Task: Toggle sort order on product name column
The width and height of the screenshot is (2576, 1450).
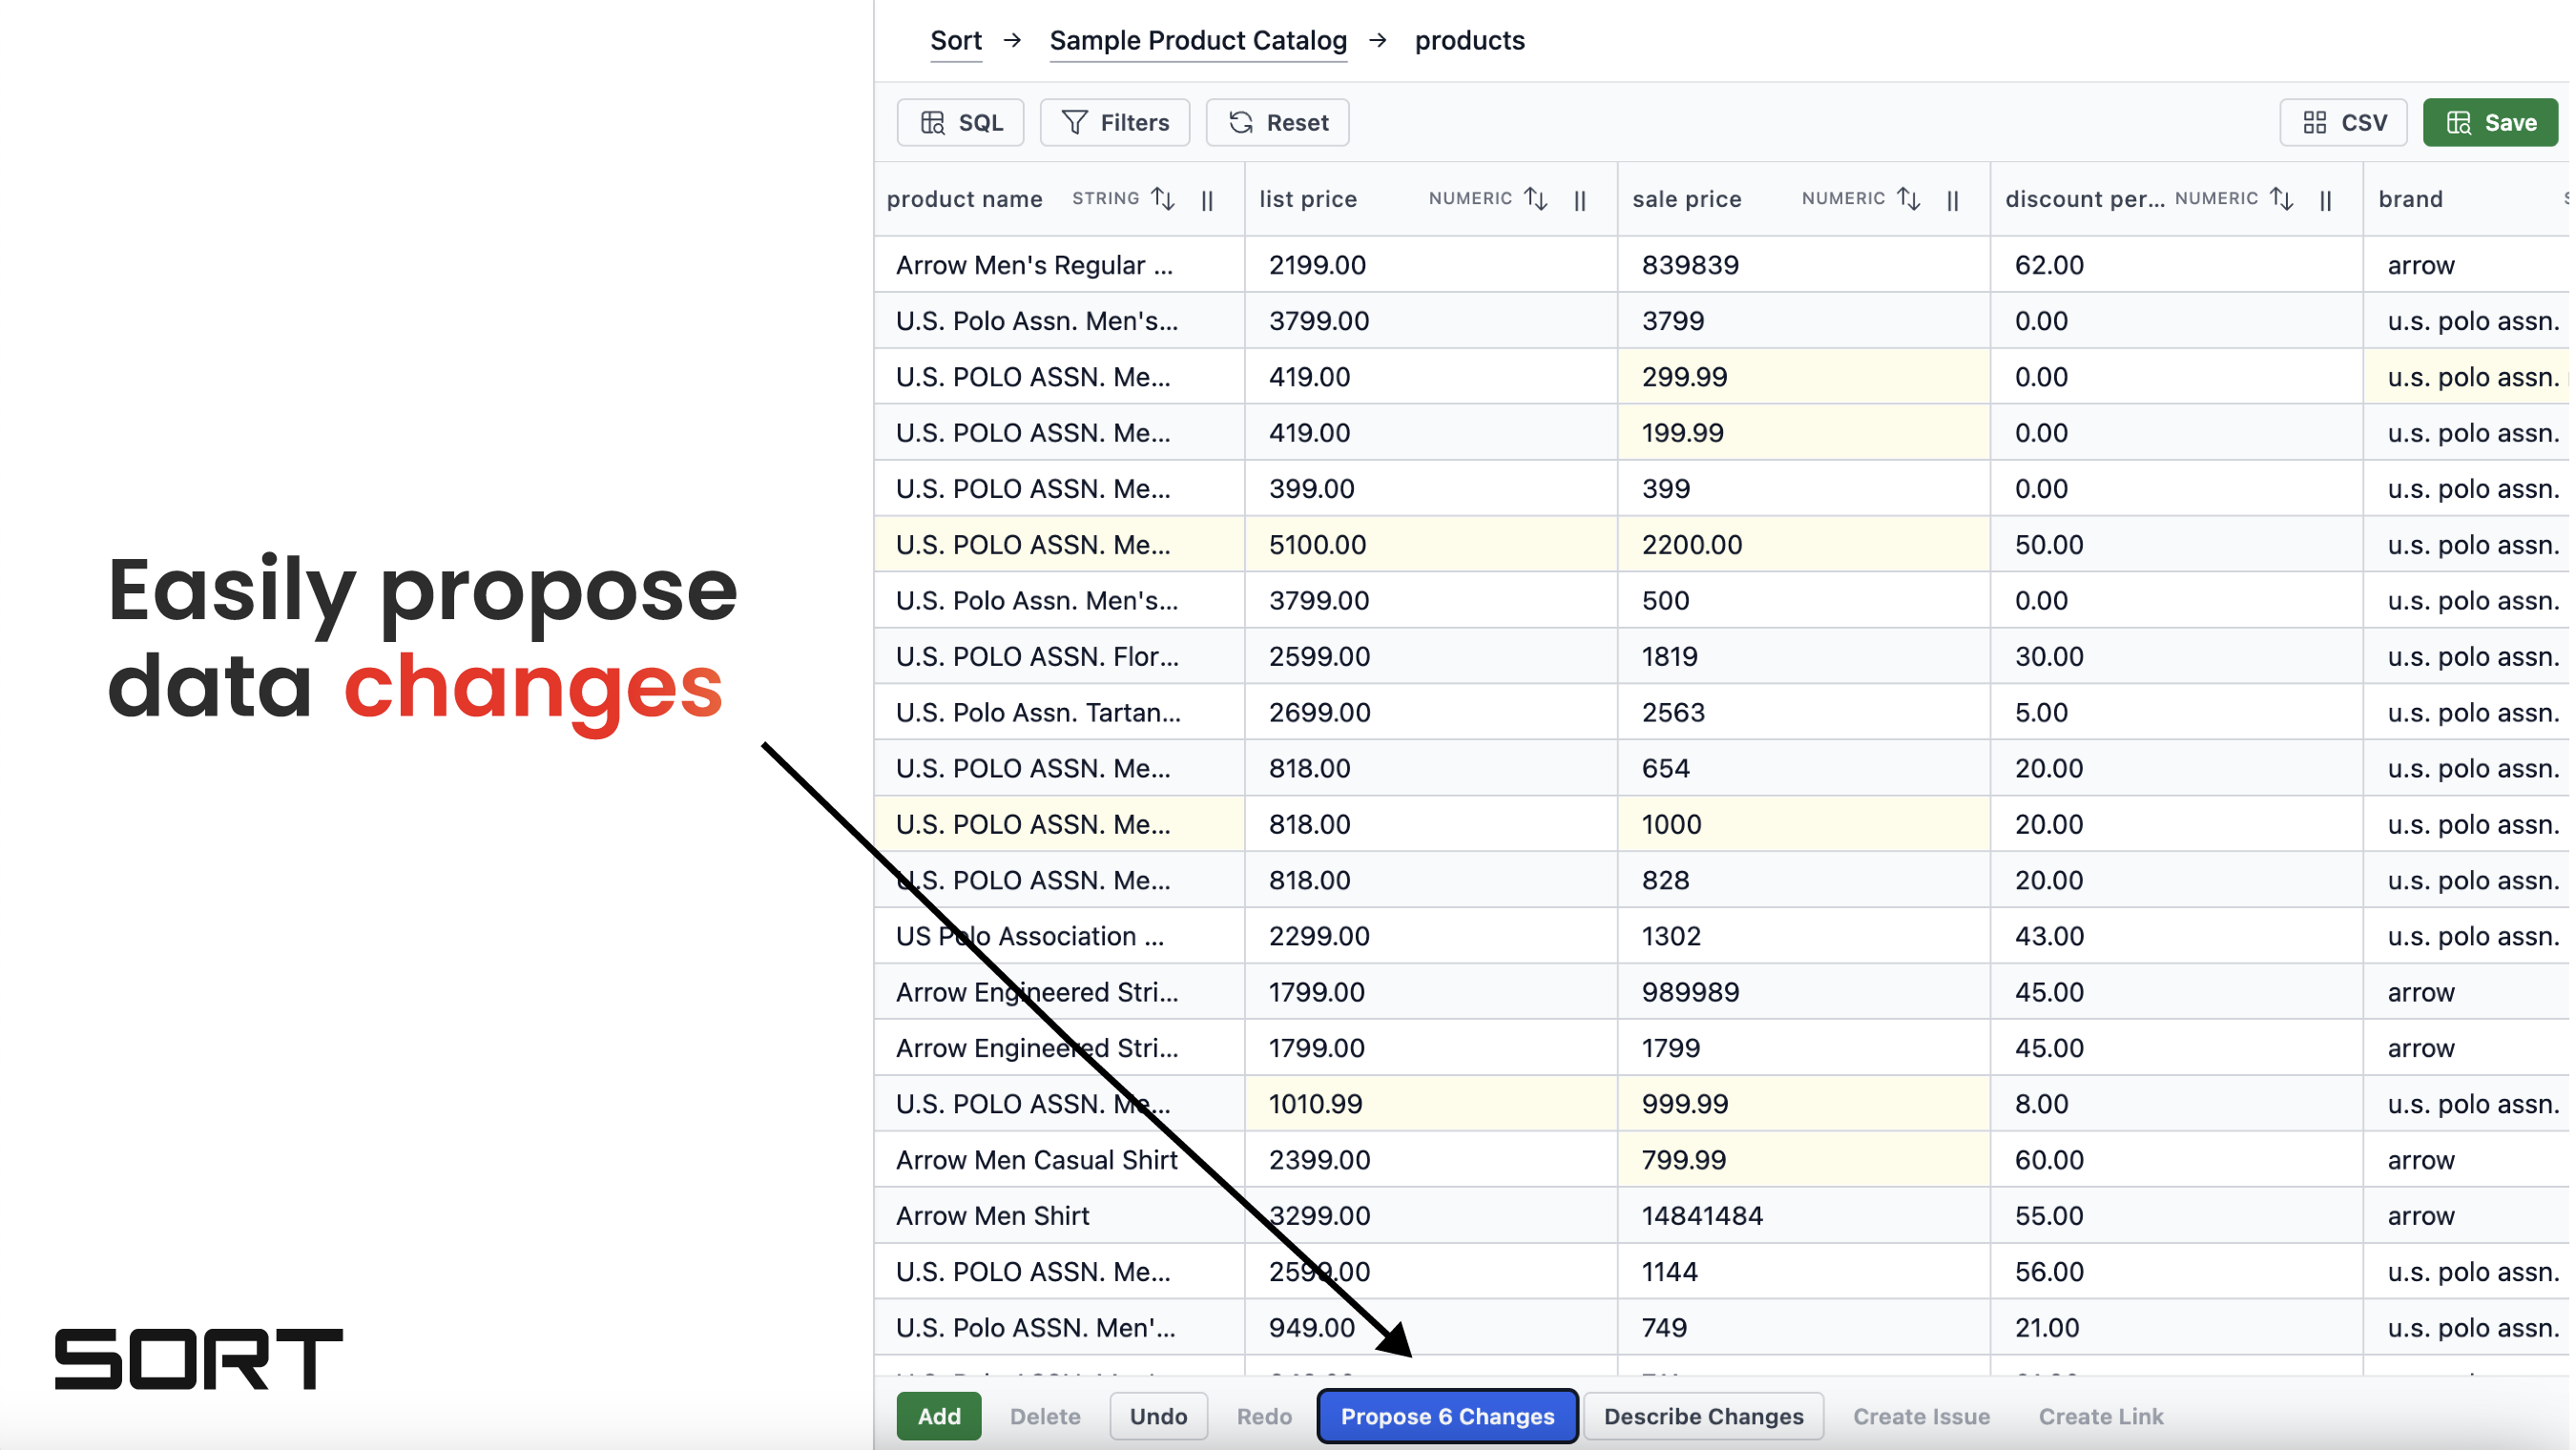Action: point(1164,197)
